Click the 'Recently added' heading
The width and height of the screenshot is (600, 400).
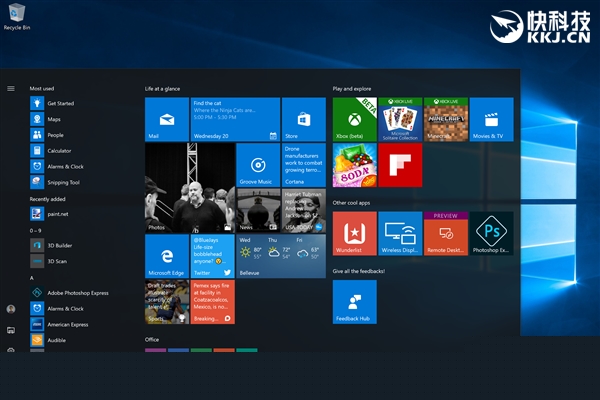[47, 199]
